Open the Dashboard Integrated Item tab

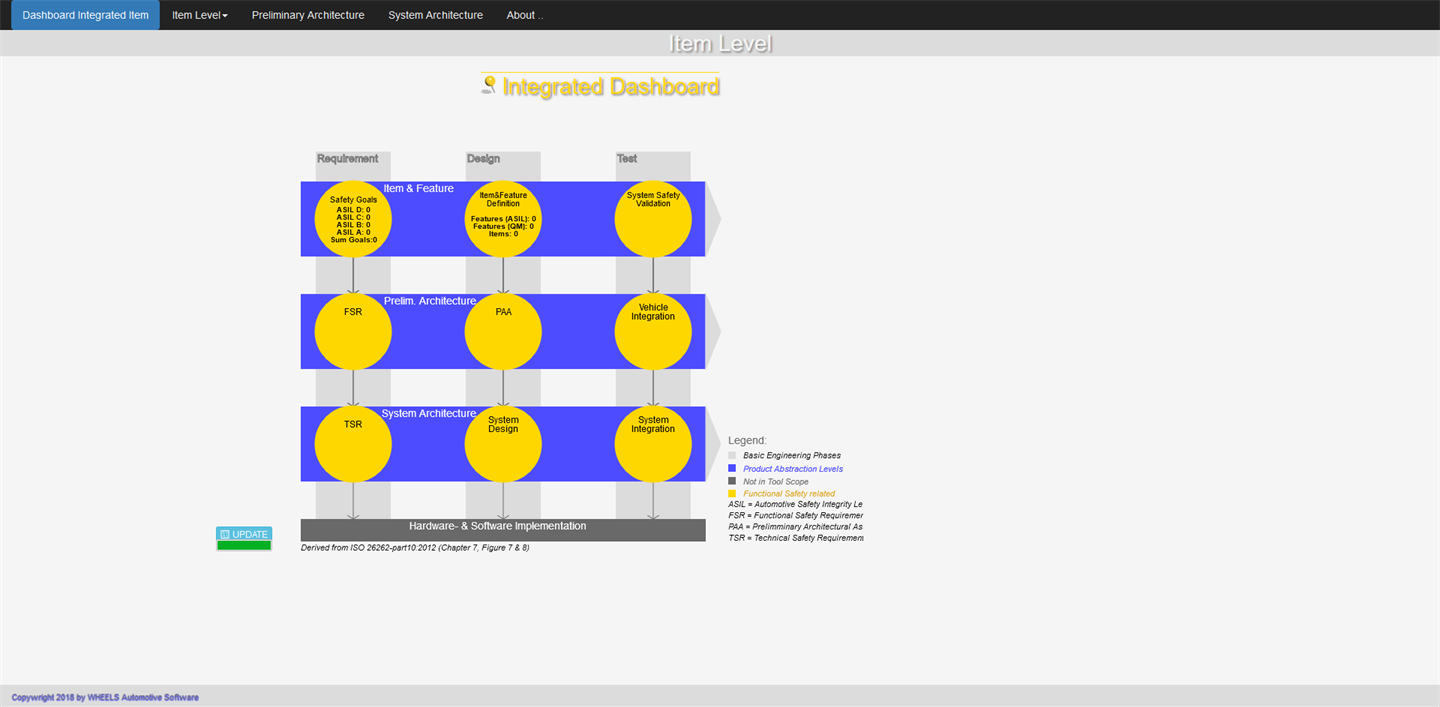coord(85,15)
